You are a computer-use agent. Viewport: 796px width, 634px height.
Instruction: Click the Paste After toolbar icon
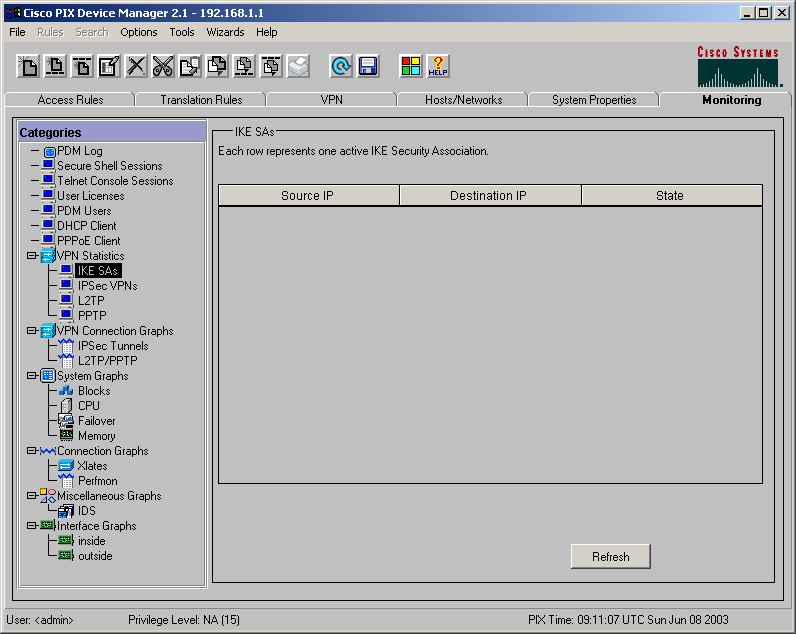point(272,66)
